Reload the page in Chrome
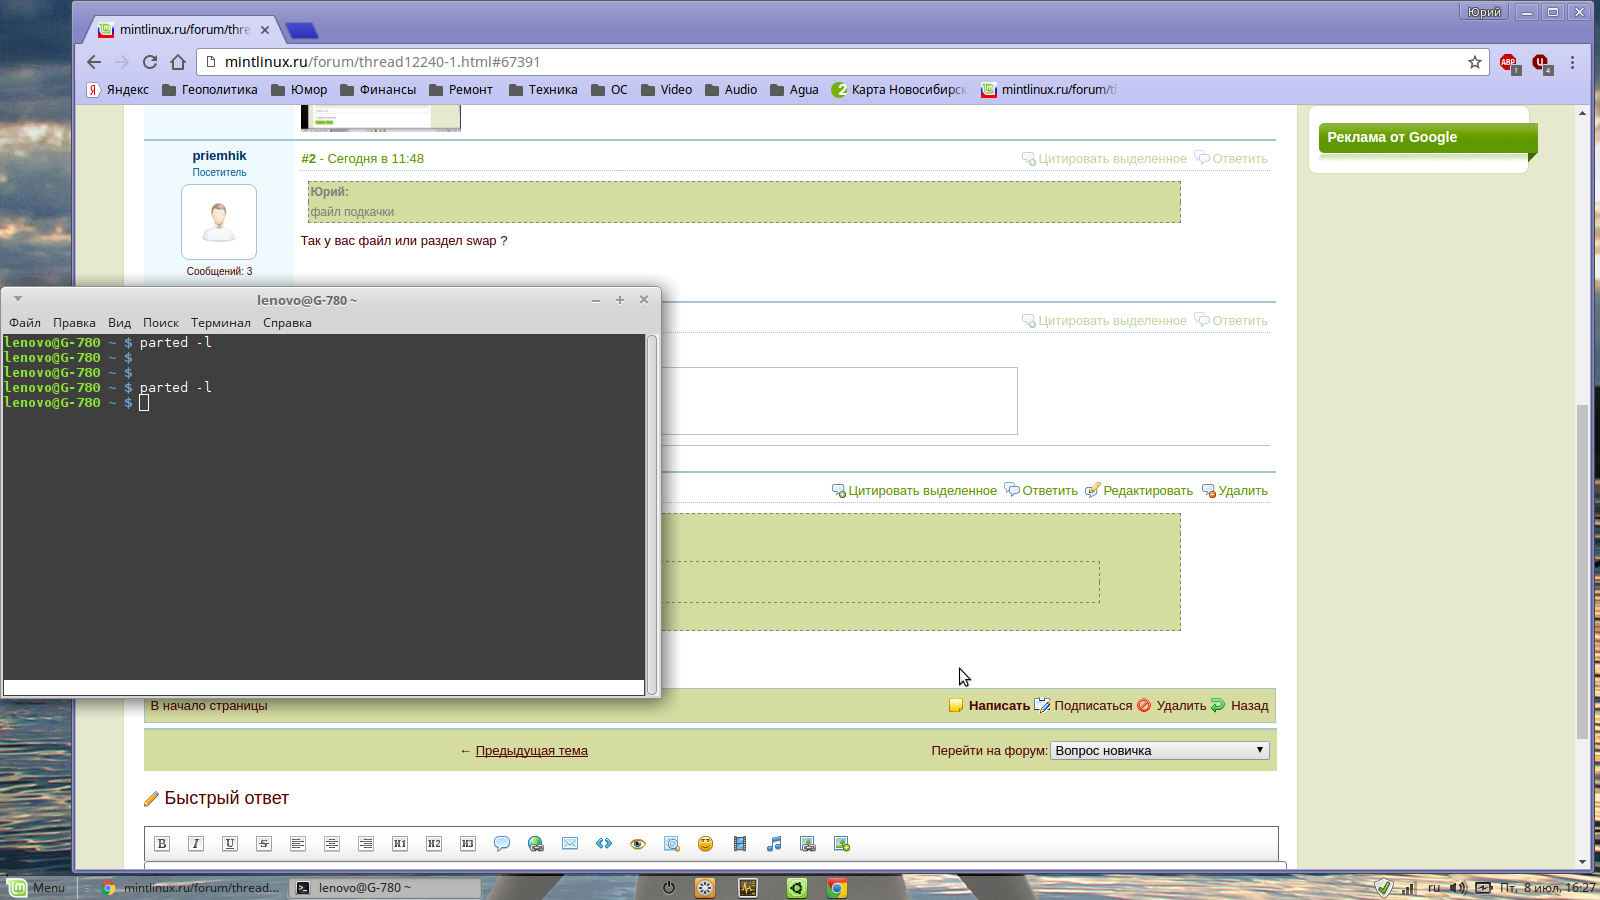Image resolution: width=1600 pixels, height=900 pixels. click(x=150, y=62)
